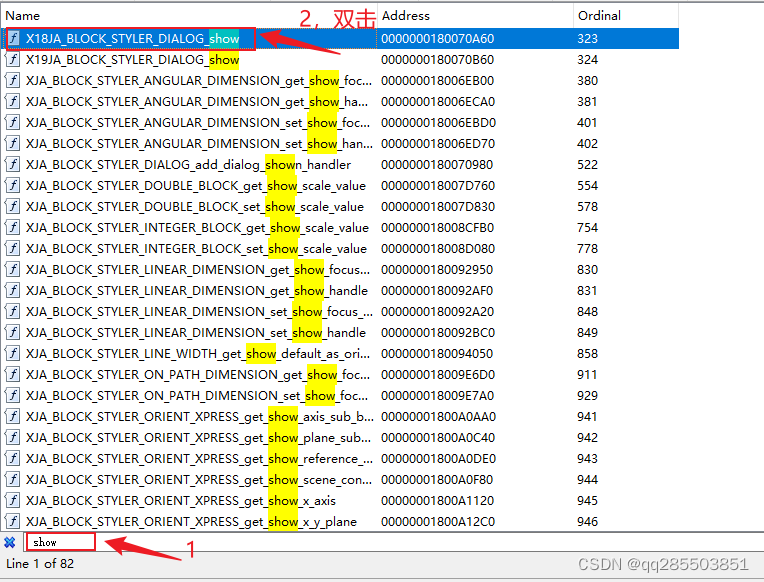Viewport: 764px width, 582px height.
Task: Click function icon in ordinal 911 row
Action: (13, 374)
